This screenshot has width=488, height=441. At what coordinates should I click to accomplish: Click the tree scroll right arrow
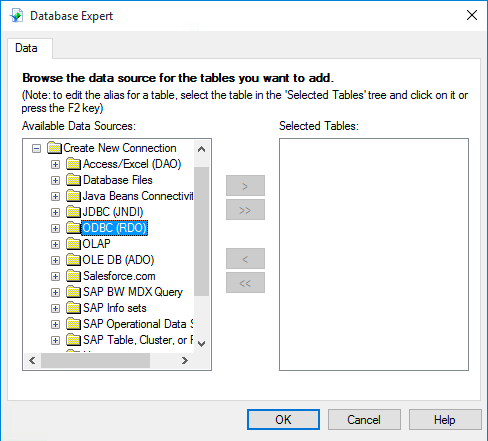[x=185, y=360]
